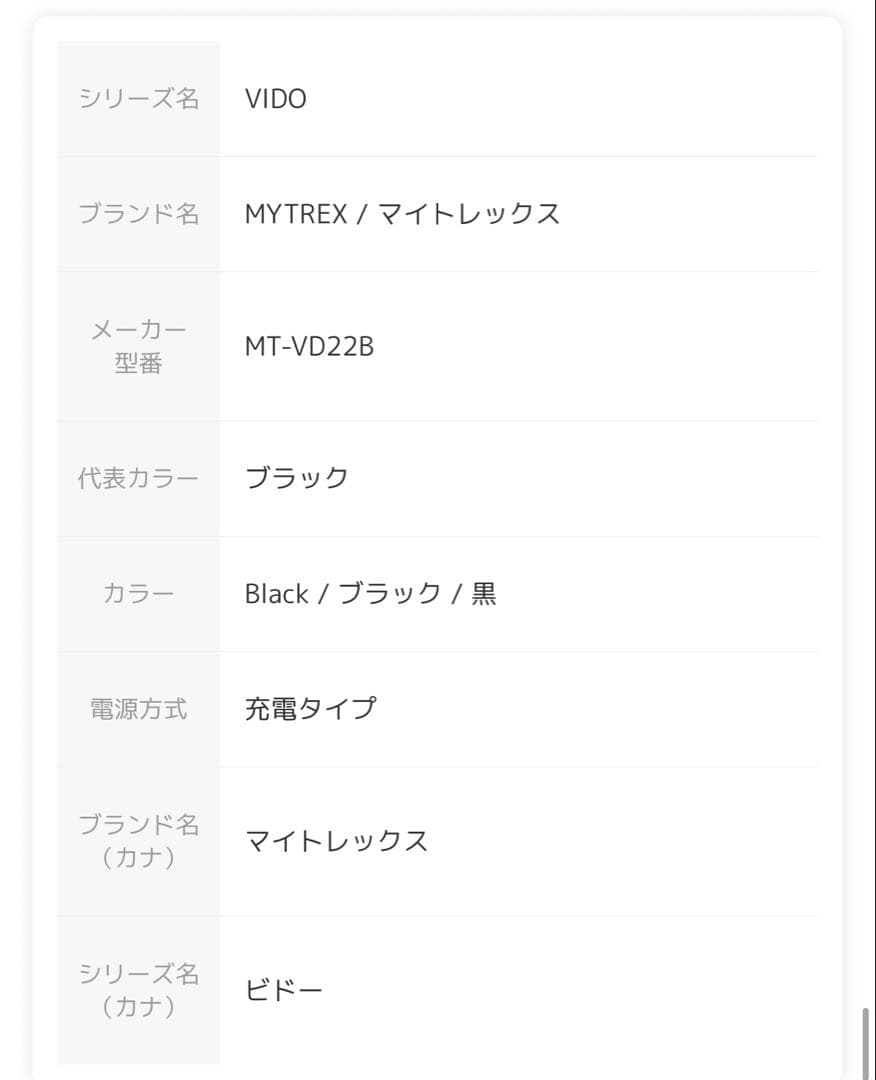Select the ビドー series kana value

point(284,990)
